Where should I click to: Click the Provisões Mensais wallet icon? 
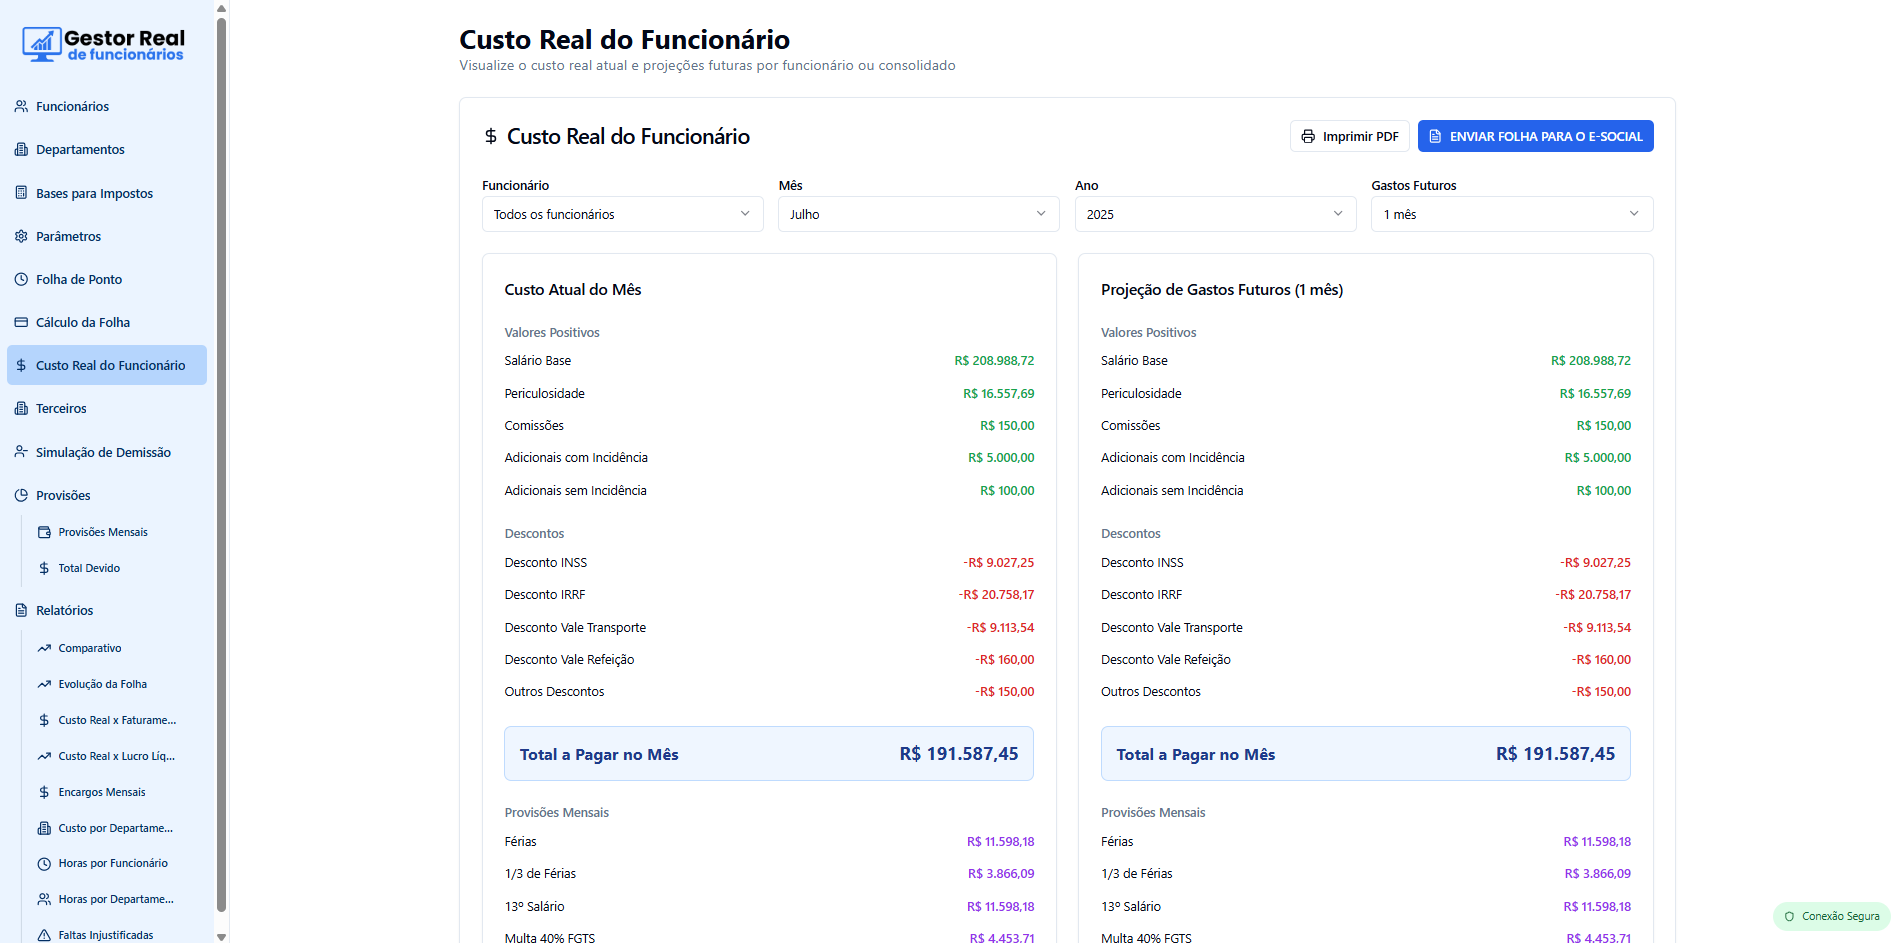click(x=44, y=532)
